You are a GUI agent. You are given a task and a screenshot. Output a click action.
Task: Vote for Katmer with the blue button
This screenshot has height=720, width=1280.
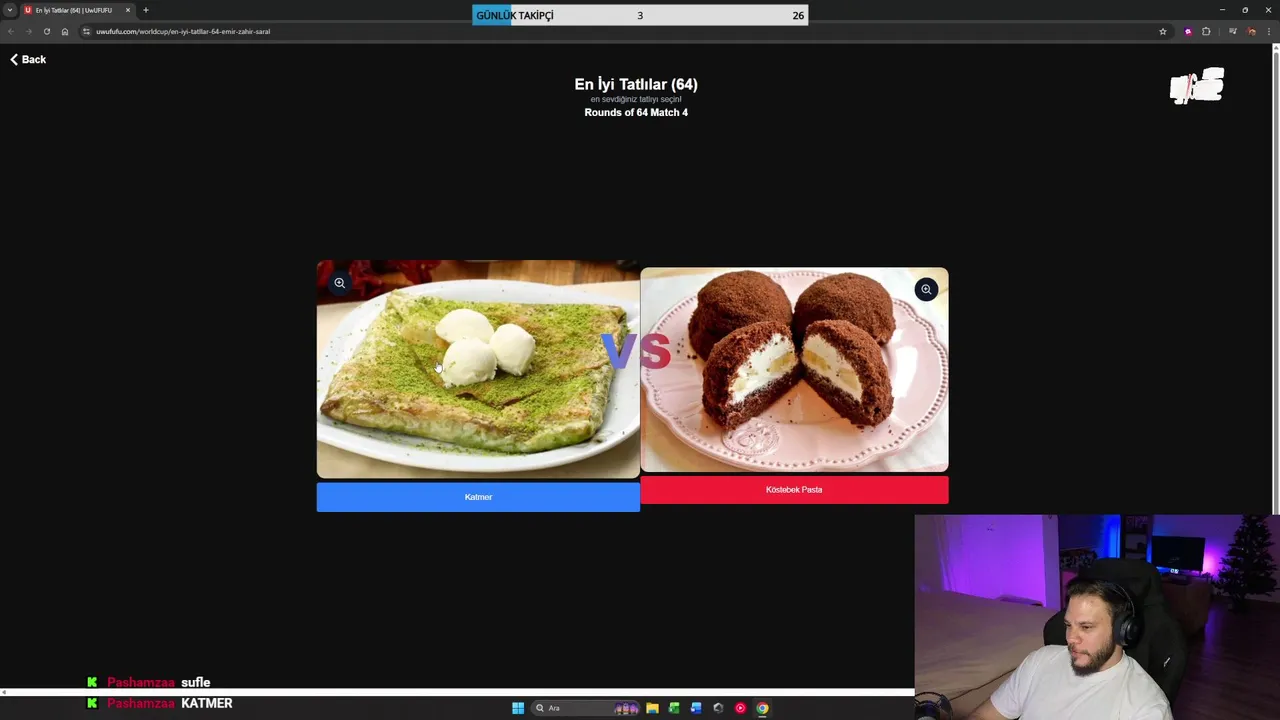tap(478, 497)
